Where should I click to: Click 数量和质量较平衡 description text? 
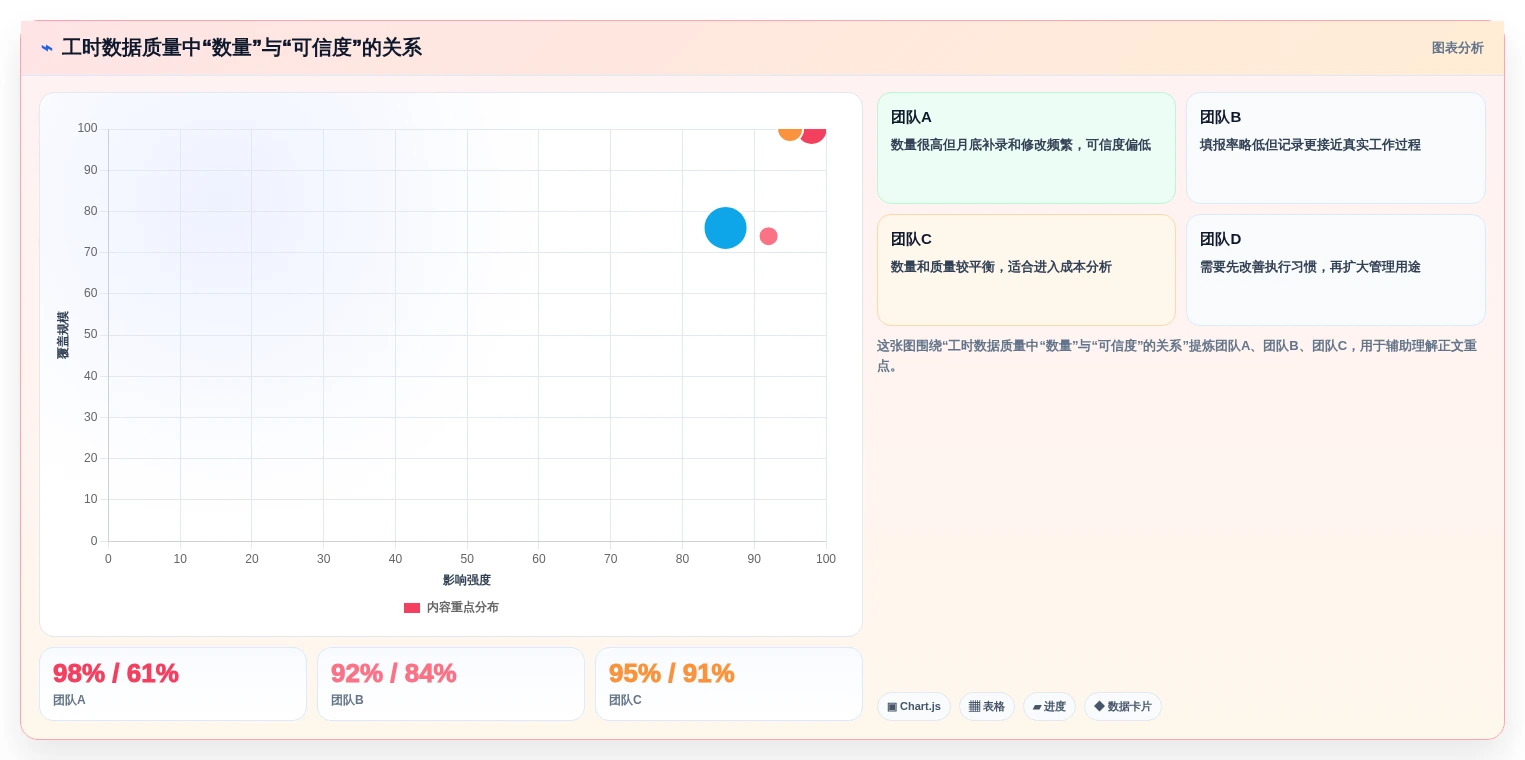(1001, 267)
